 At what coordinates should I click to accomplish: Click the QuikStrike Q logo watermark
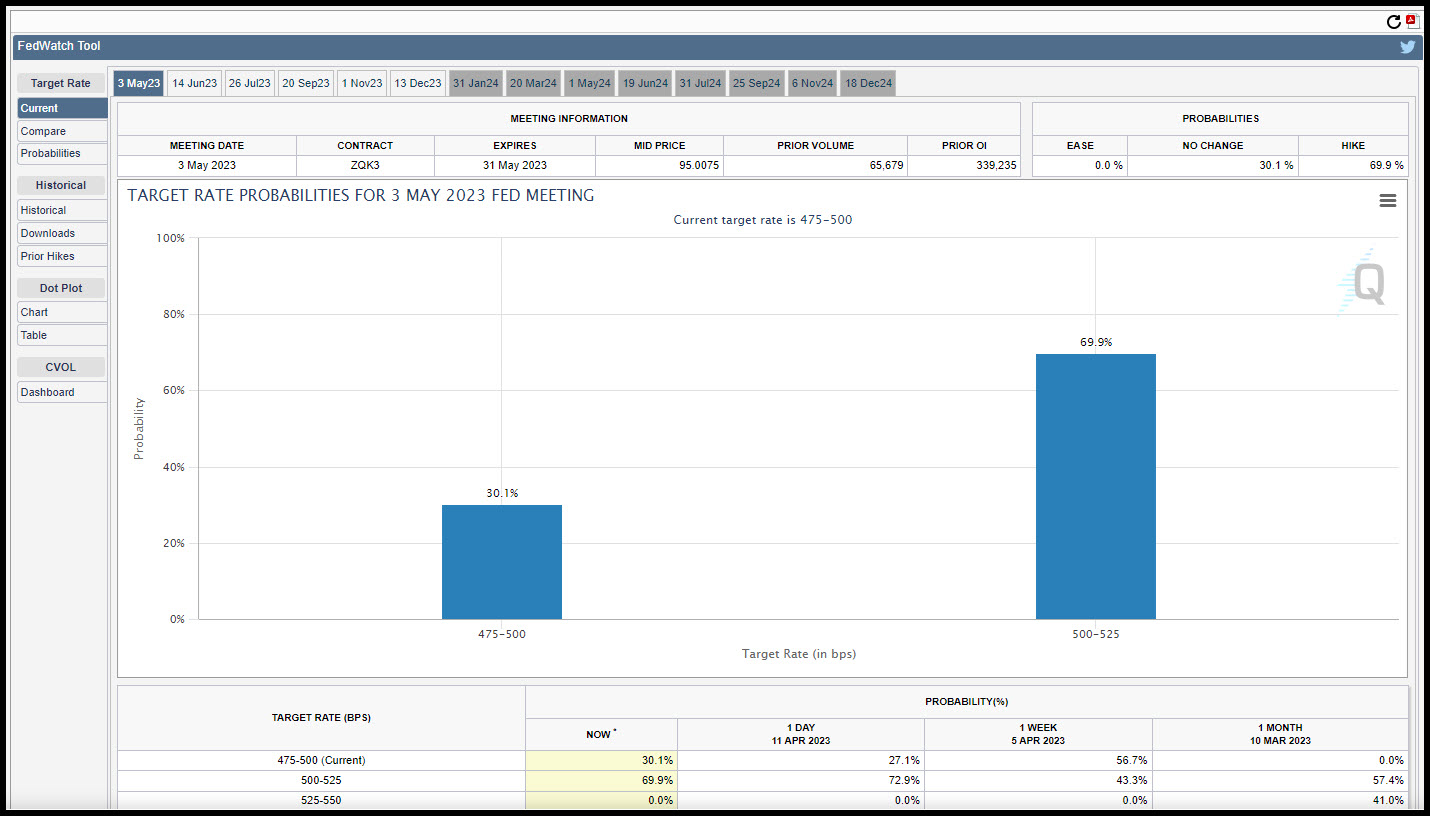click(x=1362, y=282)
